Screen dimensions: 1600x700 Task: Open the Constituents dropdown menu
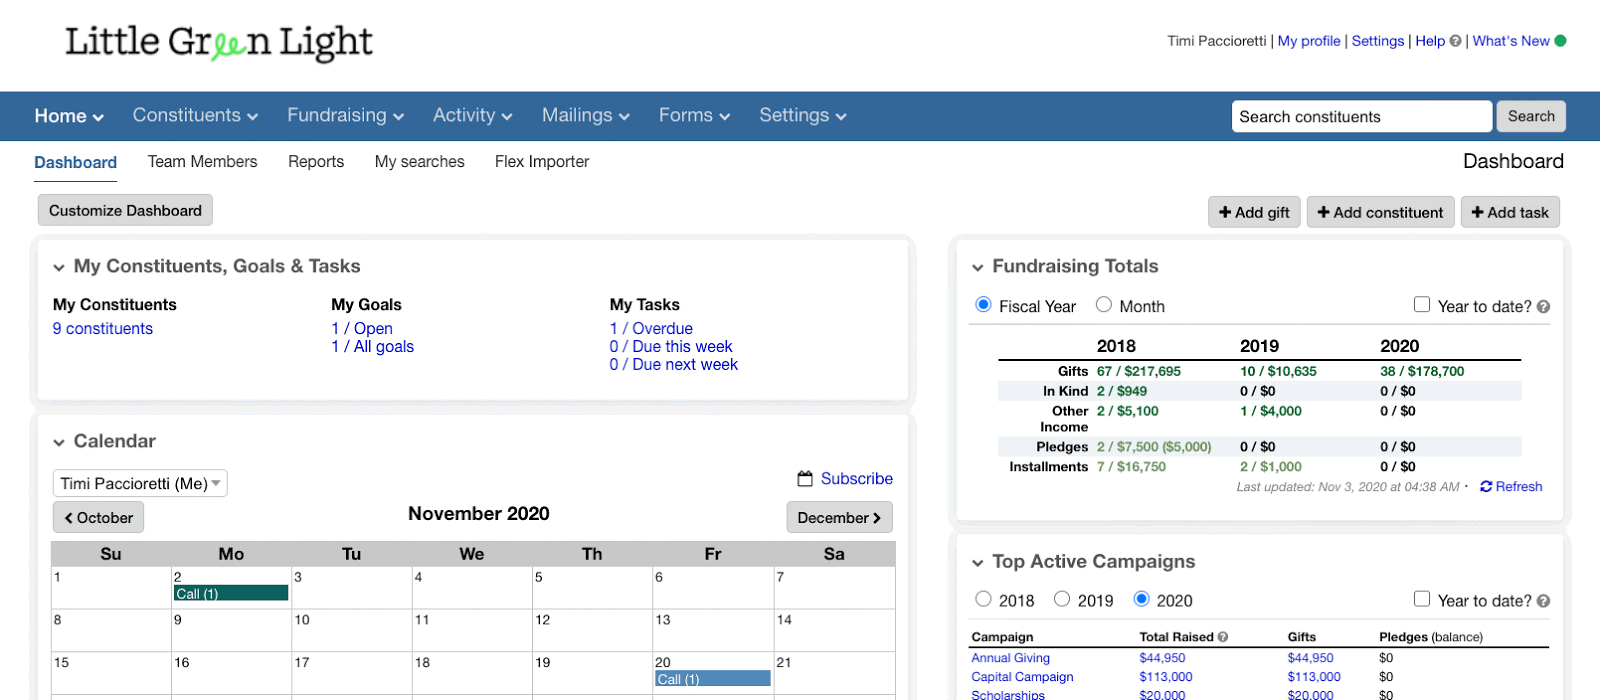195,116
